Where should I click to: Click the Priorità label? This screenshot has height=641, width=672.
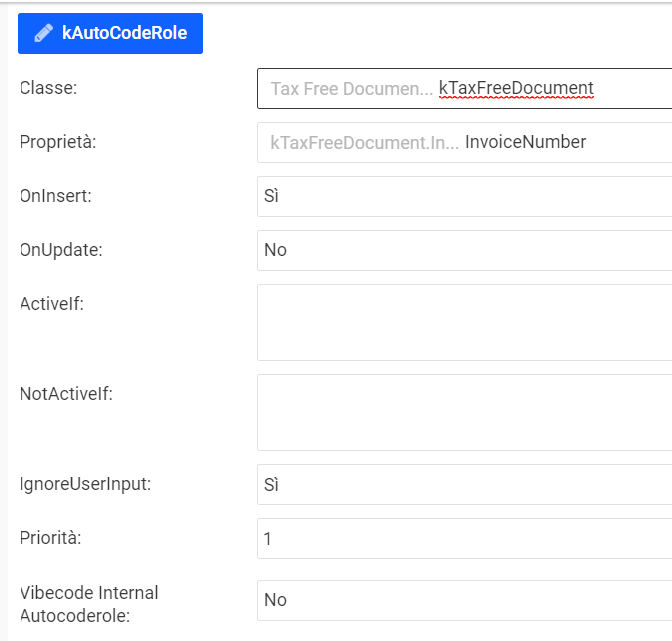pyautogui.click(x=51, y=538)
